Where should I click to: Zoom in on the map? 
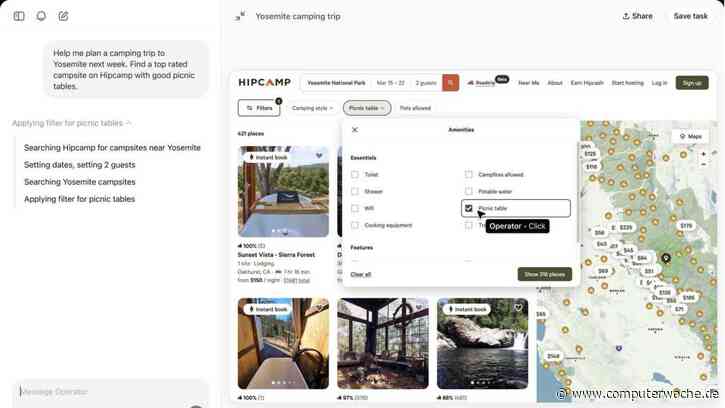point(703,154)
